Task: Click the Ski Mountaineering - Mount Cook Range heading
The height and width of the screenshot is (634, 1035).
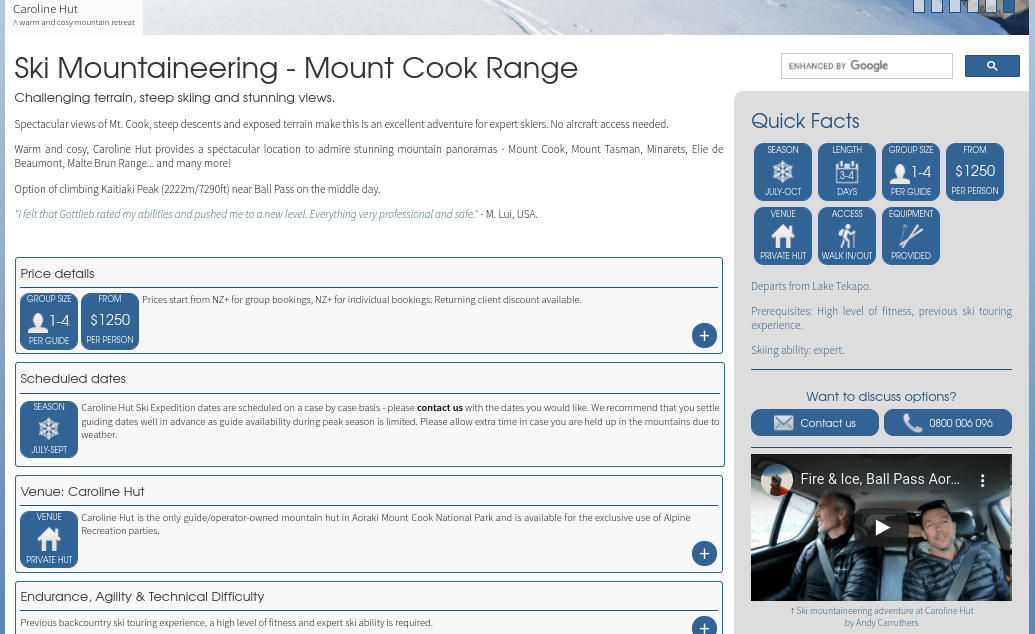Action: (296, 68)
